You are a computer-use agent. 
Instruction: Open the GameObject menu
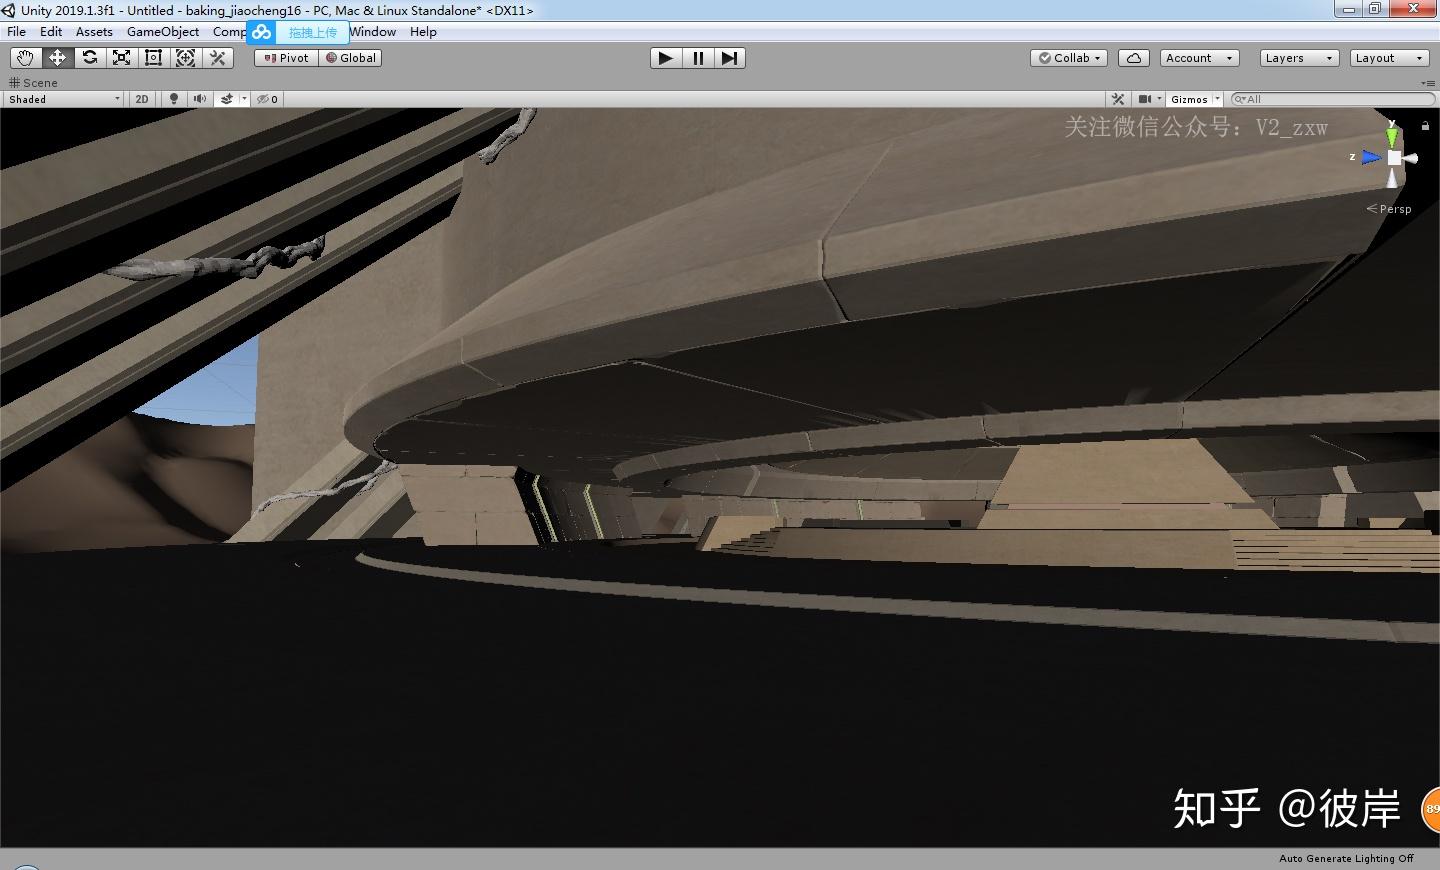click(162, 32)
